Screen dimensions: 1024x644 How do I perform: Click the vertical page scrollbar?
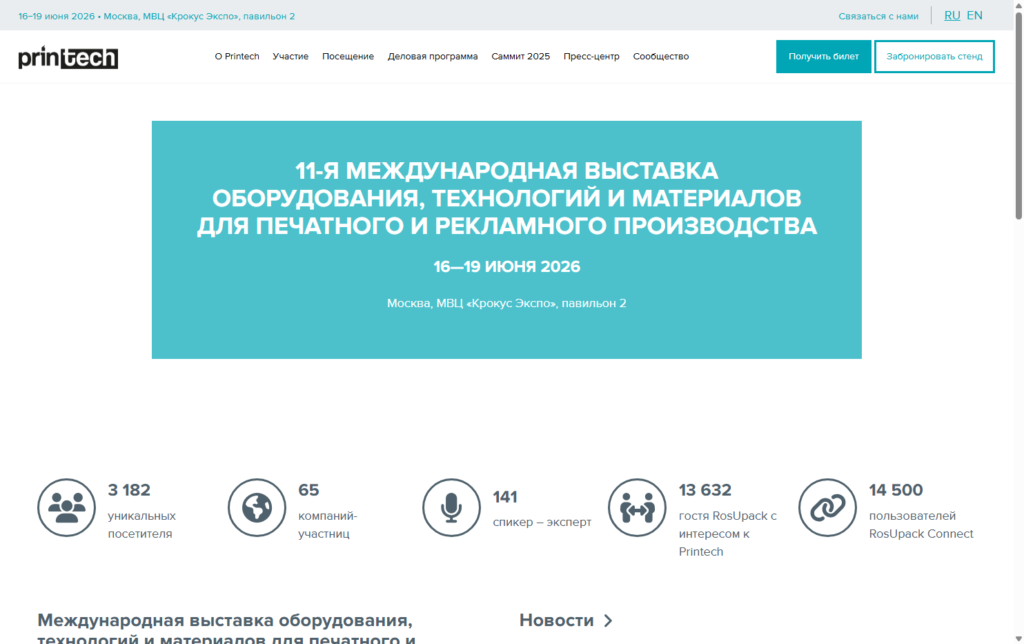pos(1018,120)
